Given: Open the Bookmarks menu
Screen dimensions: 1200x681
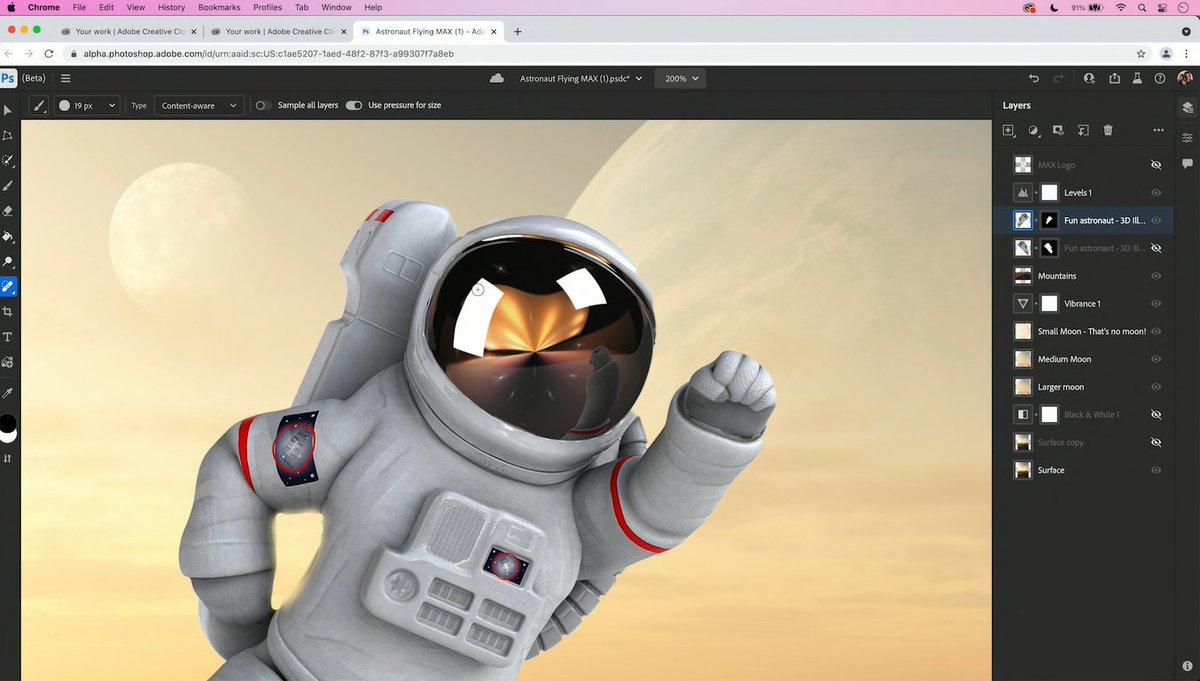Looking at the screenshot, I should pos(219,7).
